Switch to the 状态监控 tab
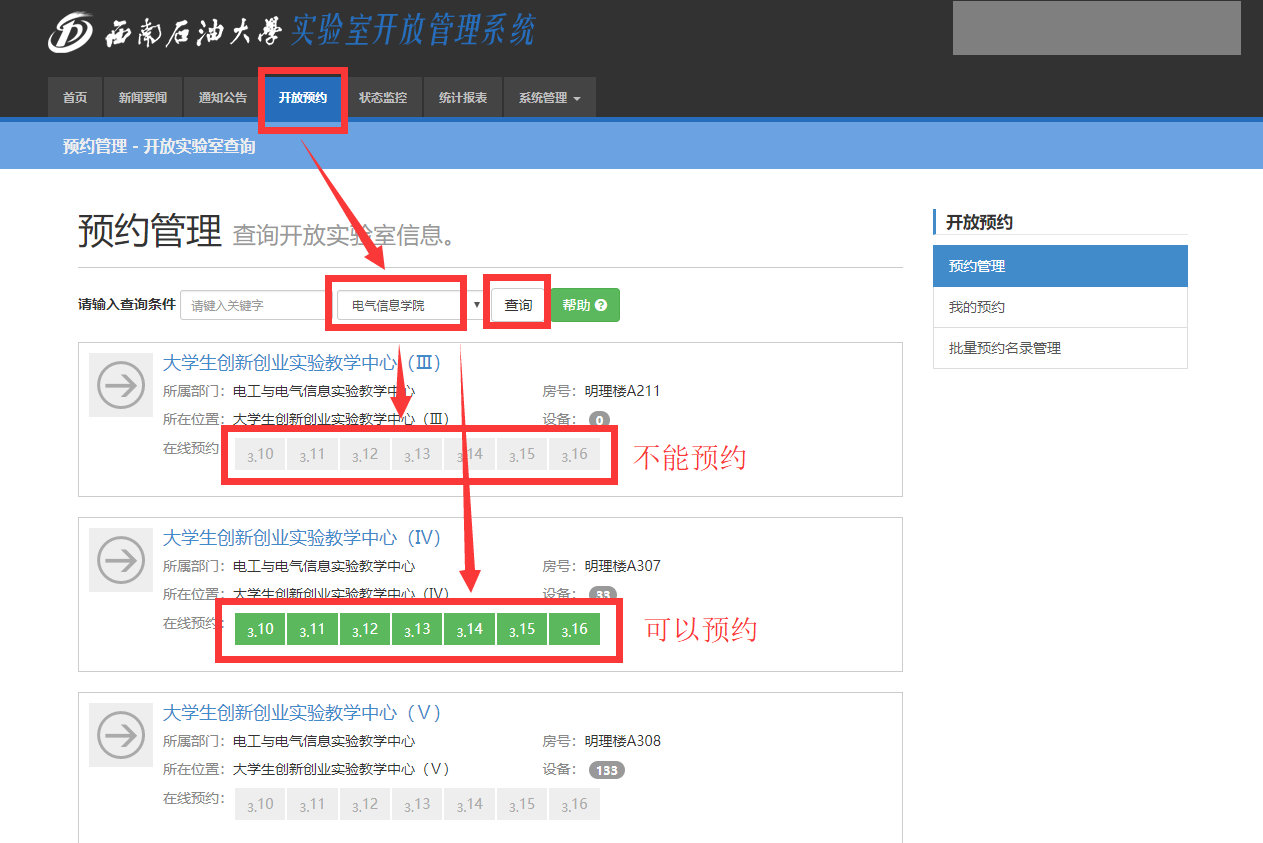The width and height of the screenshot is (1263, 843). (383, 97)
